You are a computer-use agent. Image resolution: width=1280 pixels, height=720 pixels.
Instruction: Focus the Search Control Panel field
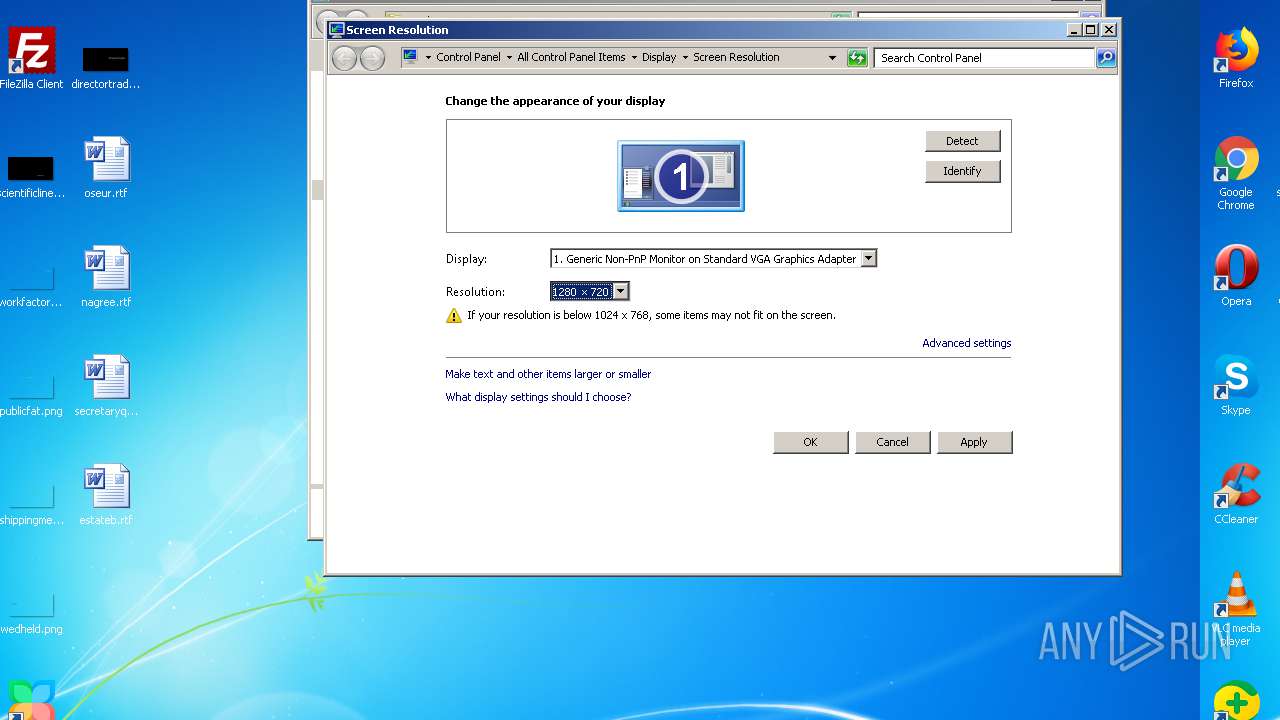pyautogui.click(x=985, y=58)
